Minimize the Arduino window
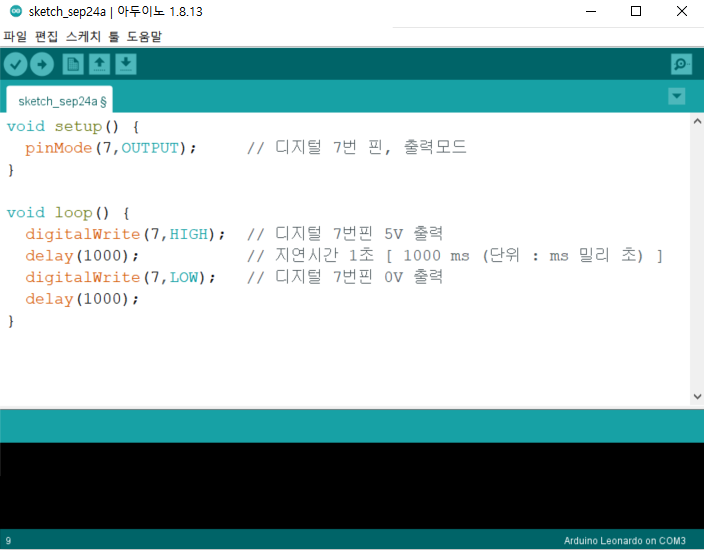This screenshot has height=550, width=704. pos(591,11)
